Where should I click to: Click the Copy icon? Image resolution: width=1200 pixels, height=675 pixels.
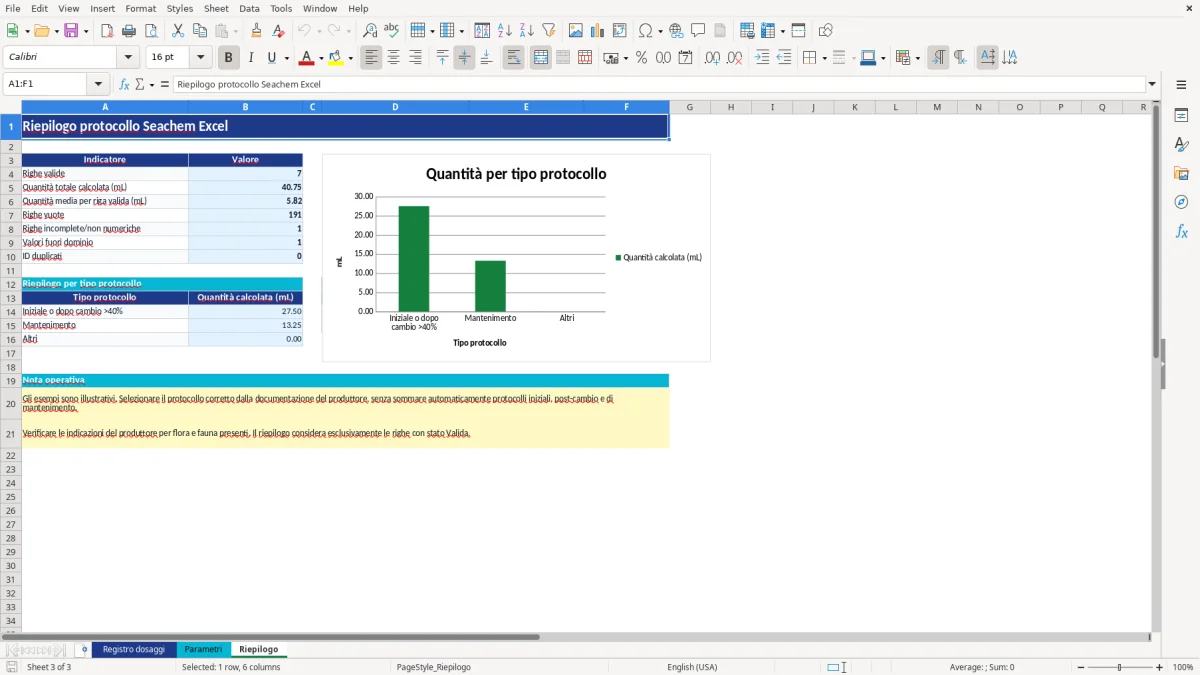click(x=200, y=31)
